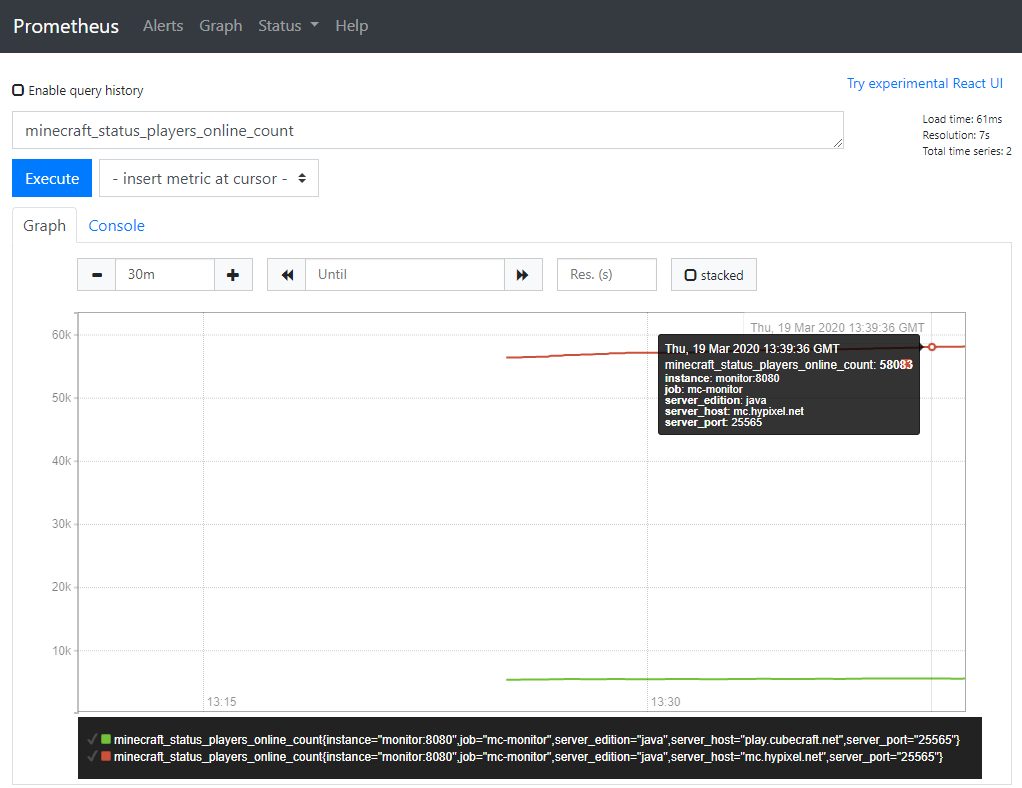Click the 13:15 time axis label
1022x788 pixels.
(x=222, y=702)
